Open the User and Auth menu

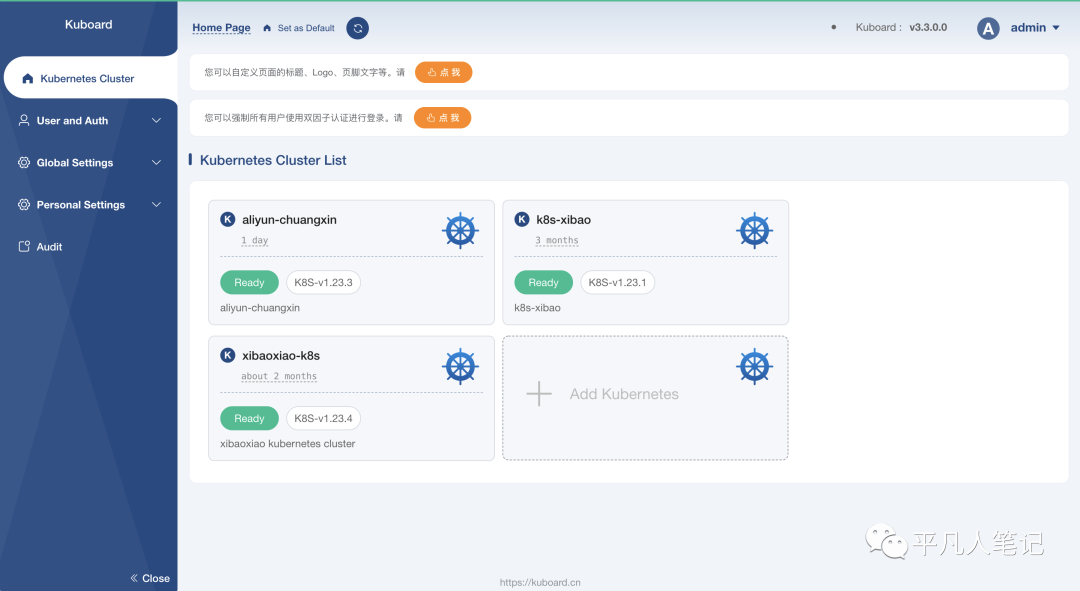click(89, 121)
